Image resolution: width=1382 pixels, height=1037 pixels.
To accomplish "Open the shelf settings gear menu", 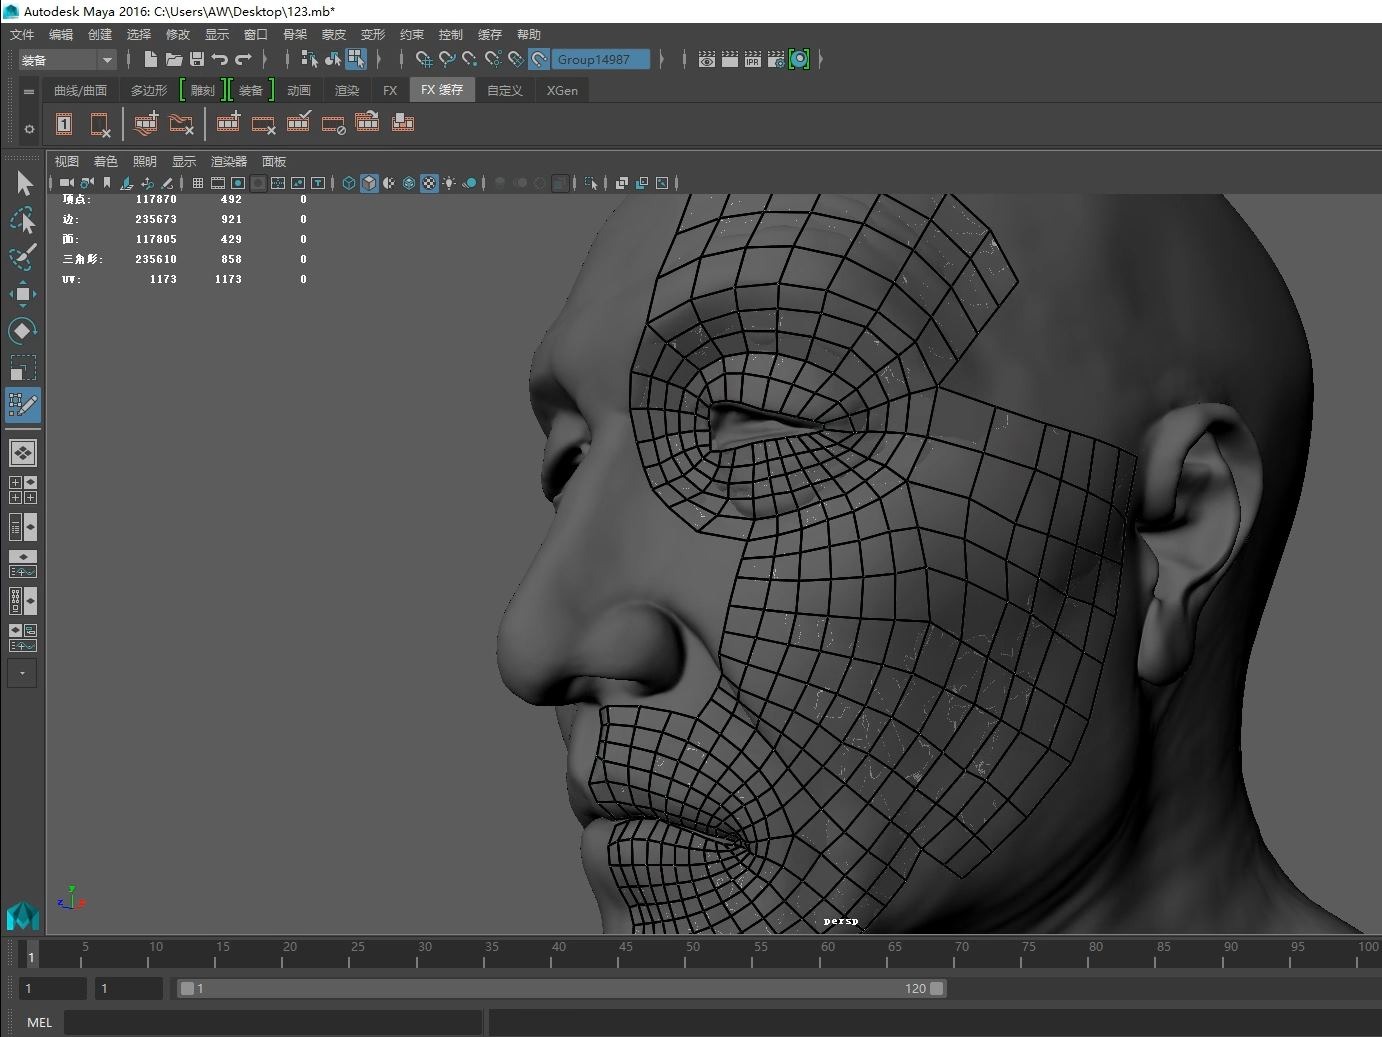I will click(x=29, y=129).
